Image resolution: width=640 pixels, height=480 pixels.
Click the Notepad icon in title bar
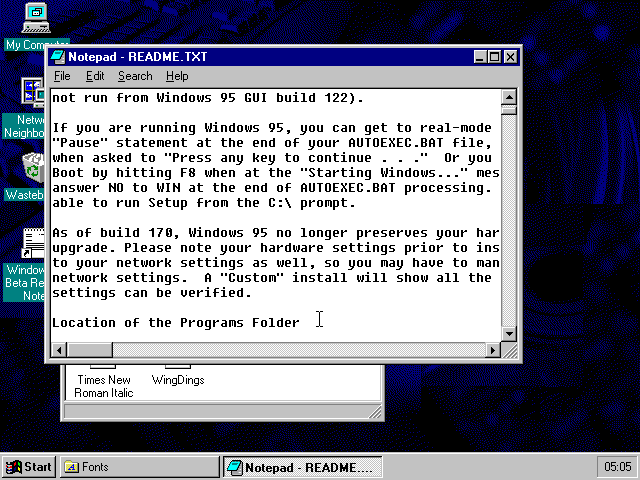coord(58,57)
